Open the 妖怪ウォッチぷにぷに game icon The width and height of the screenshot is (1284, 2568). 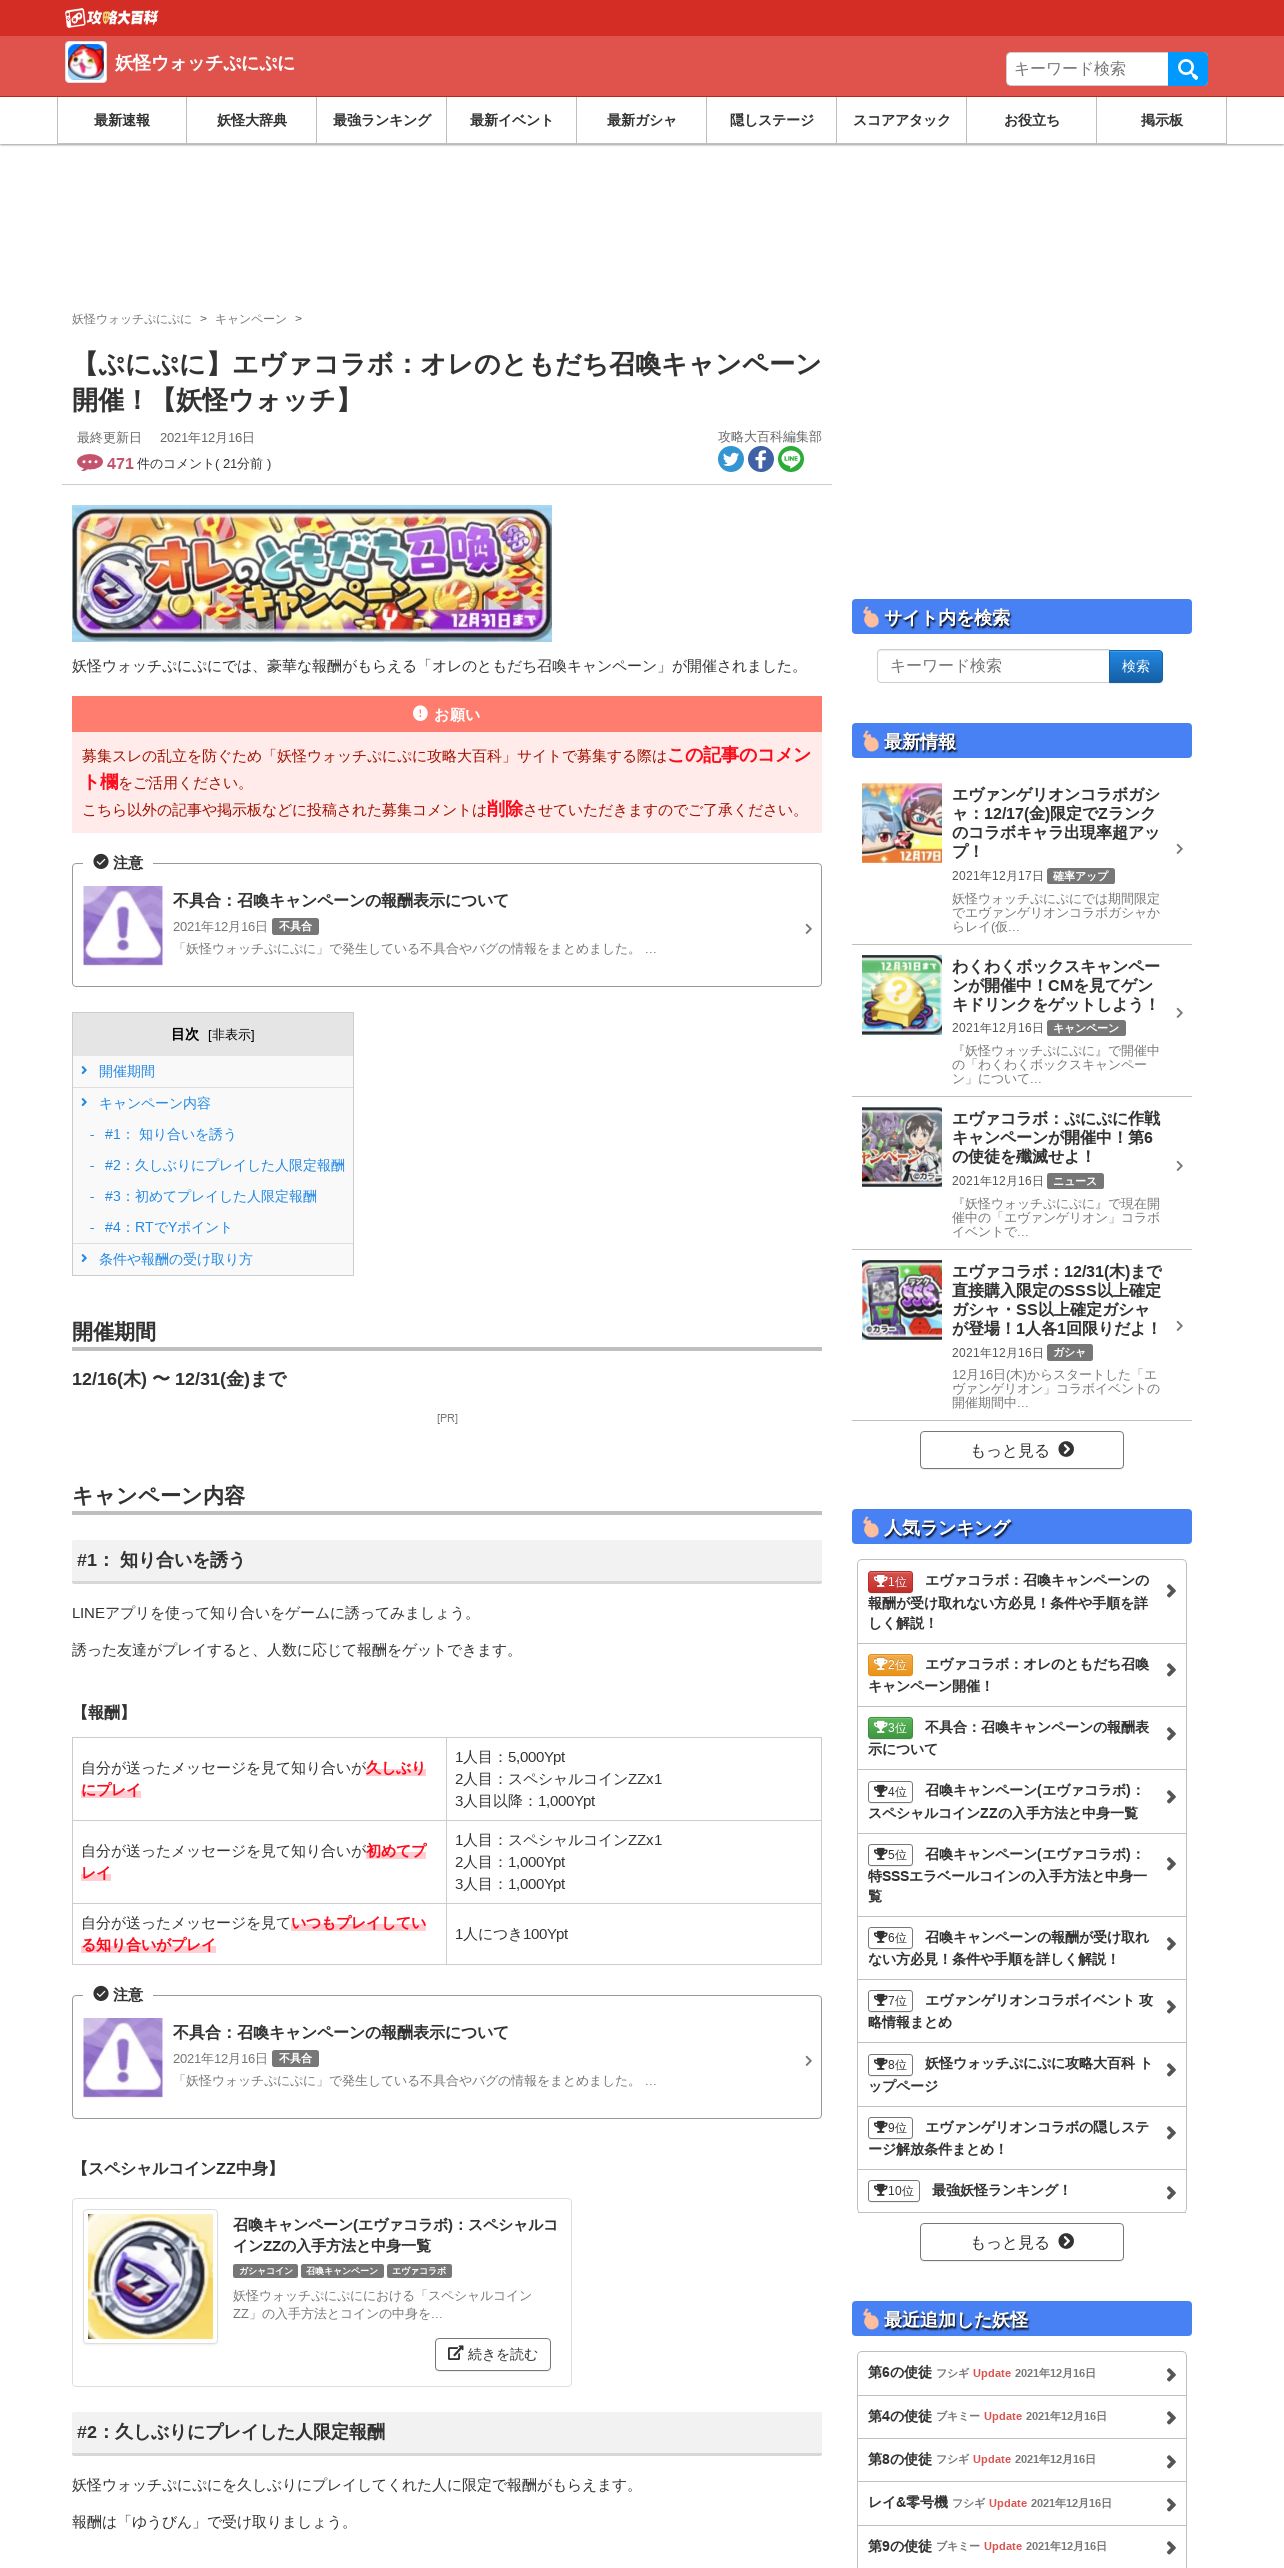pos(86,63)
